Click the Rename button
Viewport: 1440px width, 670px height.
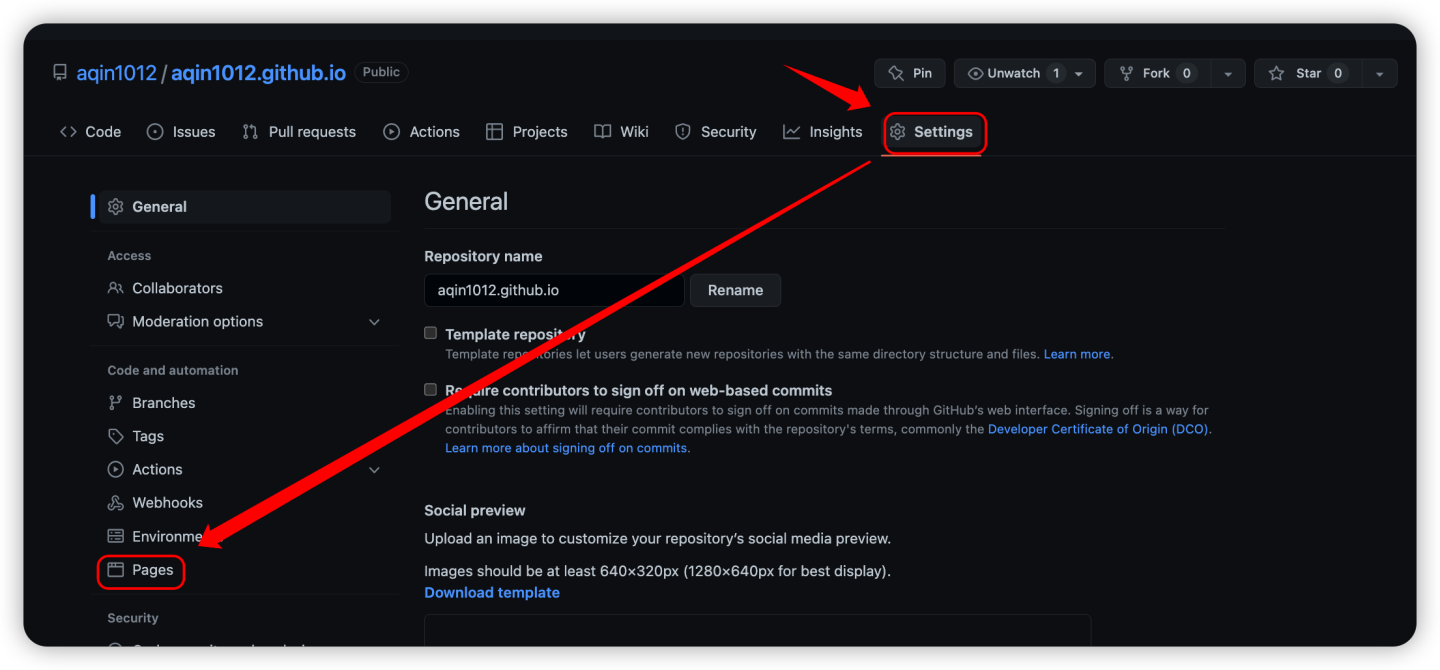tap(735, 290)
